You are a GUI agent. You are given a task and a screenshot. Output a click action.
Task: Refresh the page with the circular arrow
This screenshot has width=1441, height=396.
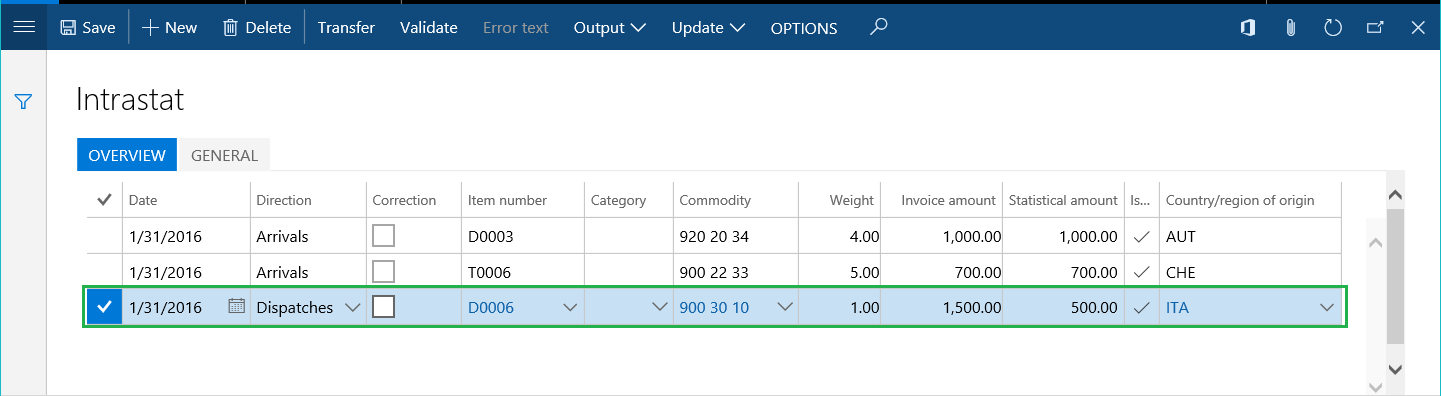[x=1333, y=28]
